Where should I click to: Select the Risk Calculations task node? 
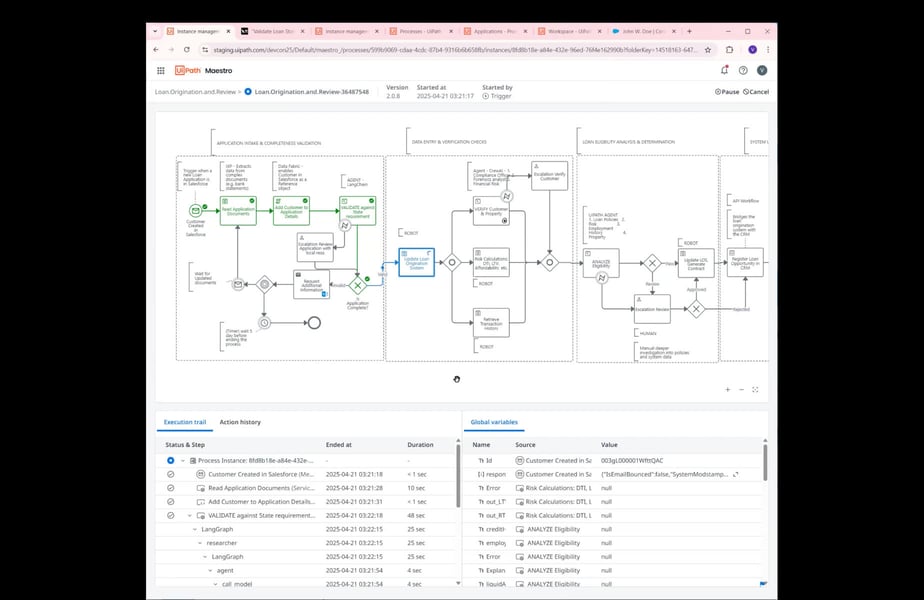click(x=491, y=262)
